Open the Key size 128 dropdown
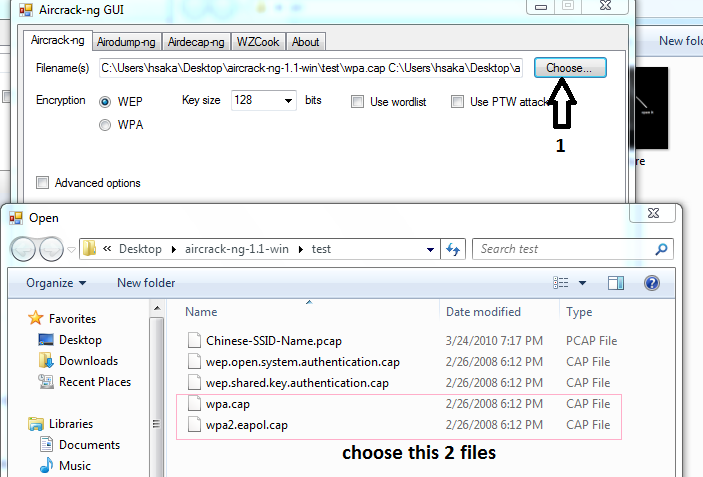703x477 pixels. 288,100
